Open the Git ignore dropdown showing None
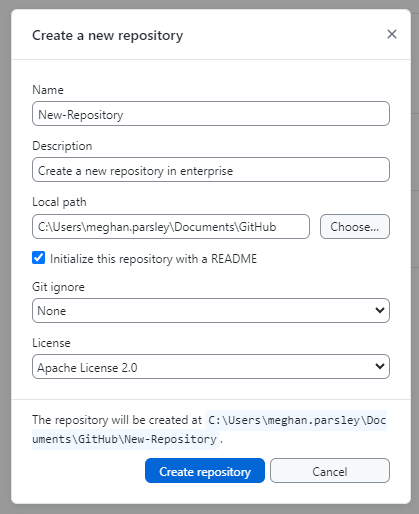This screenshot has height=514, width=419. (x=211, y=310)
